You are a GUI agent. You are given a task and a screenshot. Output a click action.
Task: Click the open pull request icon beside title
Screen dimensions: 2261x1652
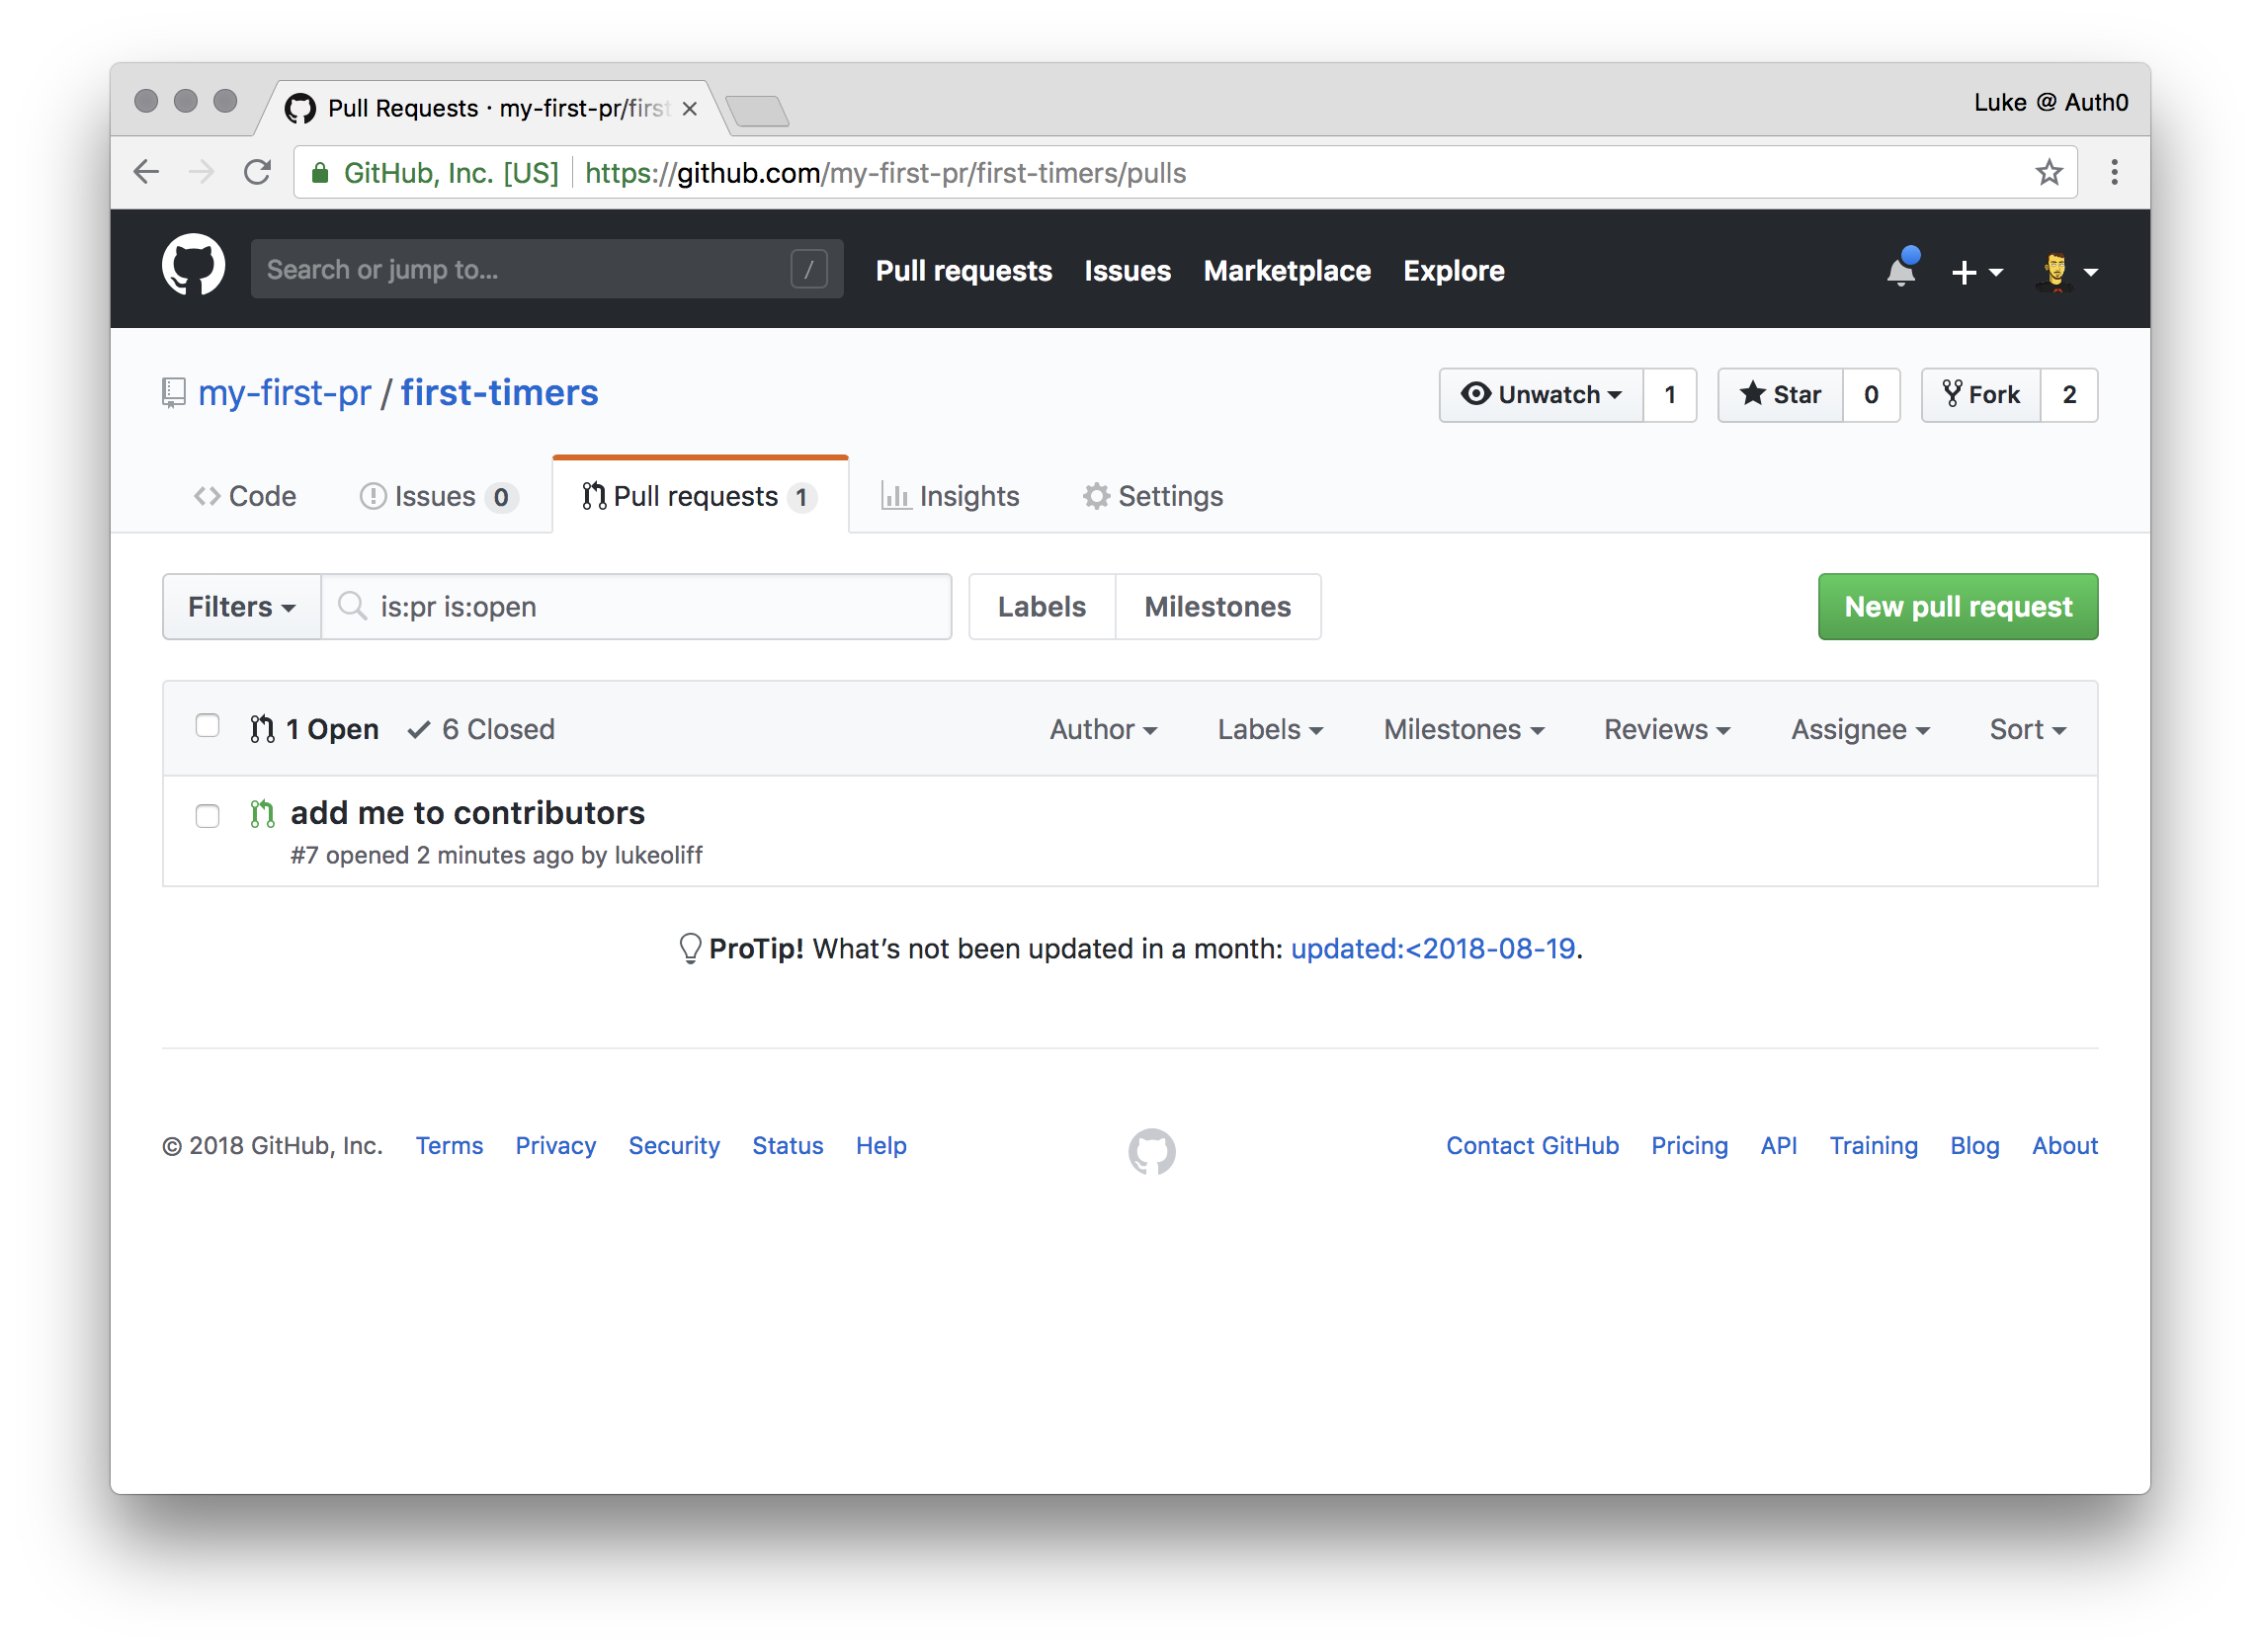click(263, 814)
